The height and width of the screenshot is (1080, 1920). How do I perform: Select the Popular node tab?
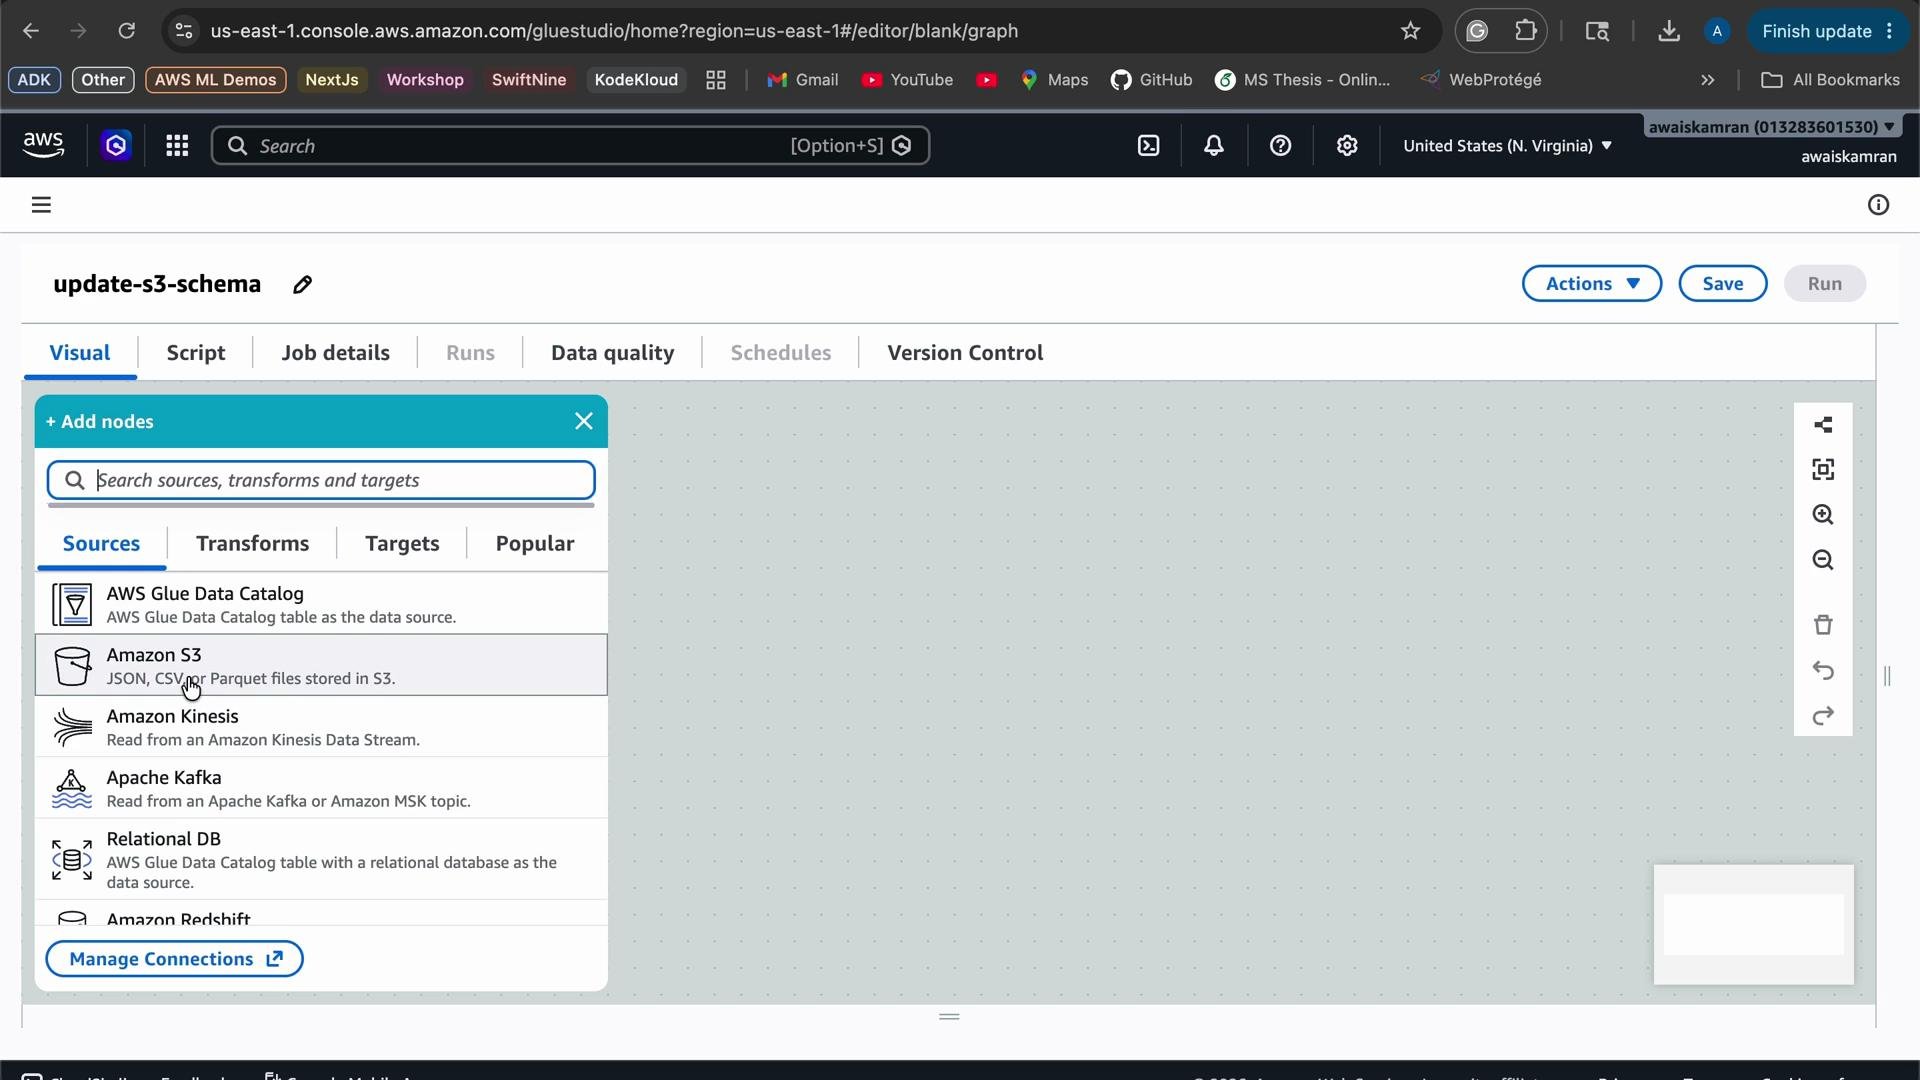tap(535, 544)
